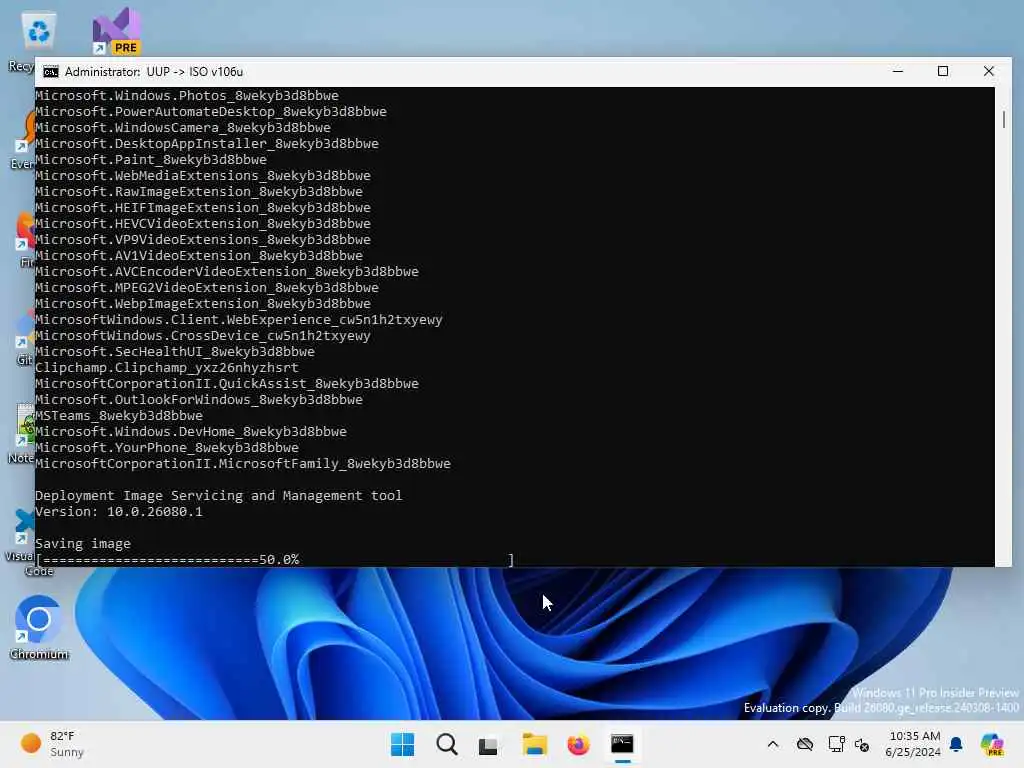Click the text MicrosoftWindows.CrossDevice_cw5n1h2txyewy
Screen dimensions: 1024x768
pyautogui.click(x=203, y=336)
